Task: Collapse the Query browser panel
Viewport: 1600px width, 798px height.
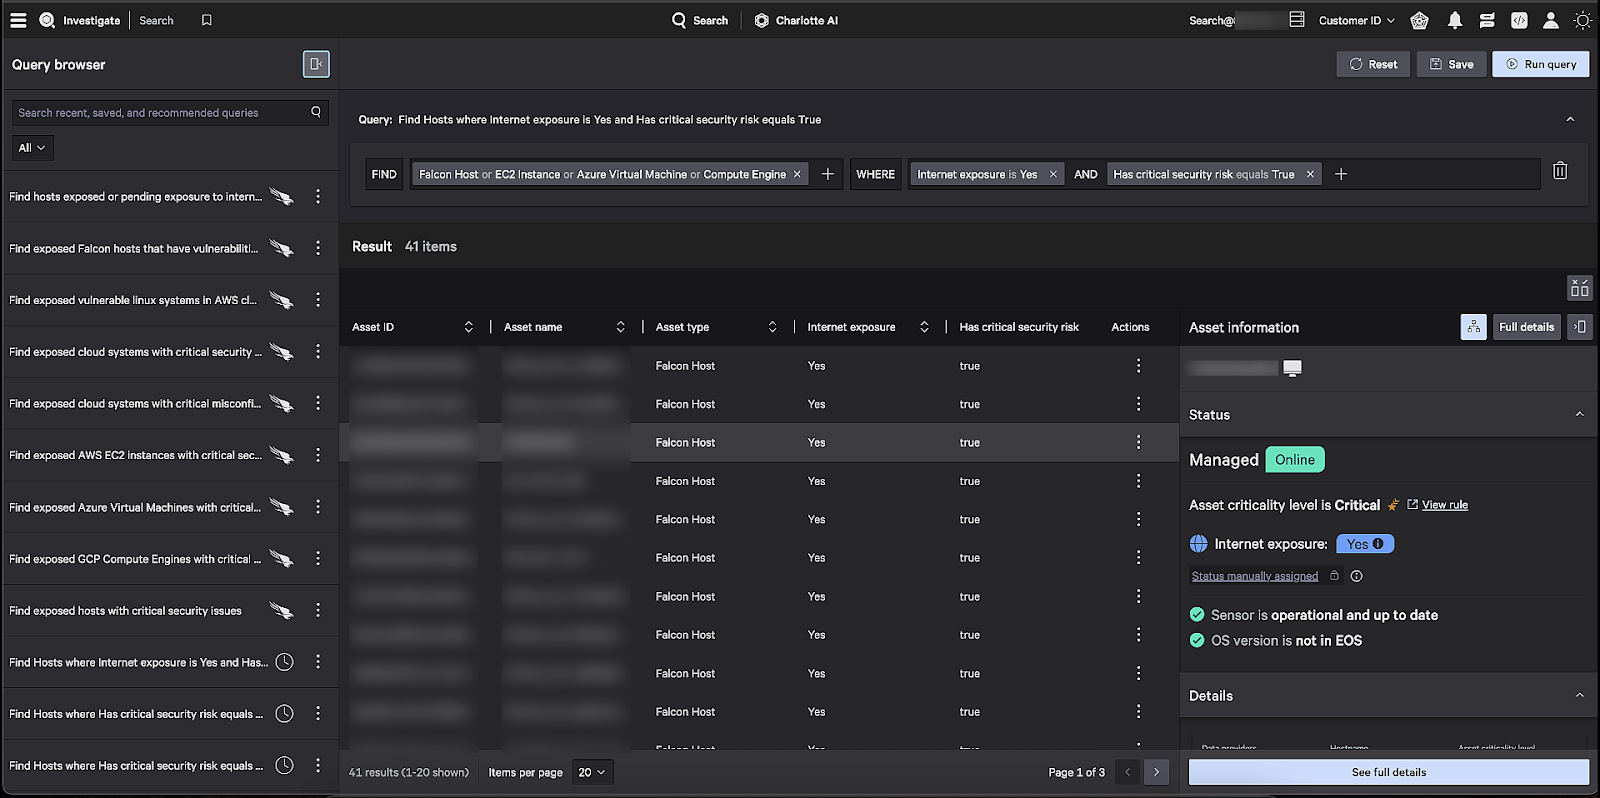Action: click(316, 64)
